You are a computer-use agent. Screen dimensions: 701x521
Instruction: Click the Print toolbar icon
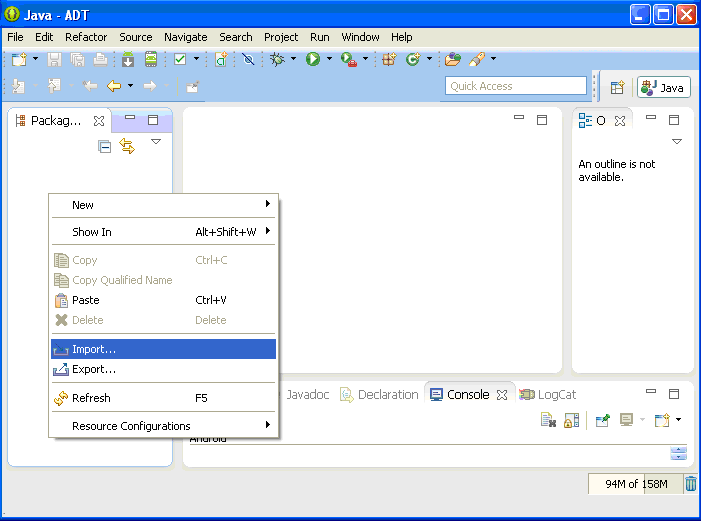point(100,59)
